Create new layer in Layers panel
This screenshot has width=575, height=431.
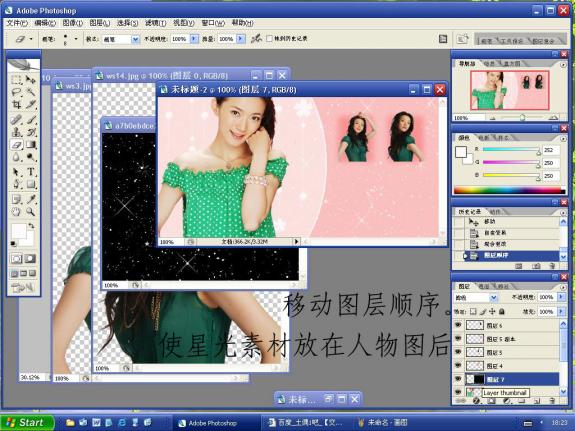point(536,401)
